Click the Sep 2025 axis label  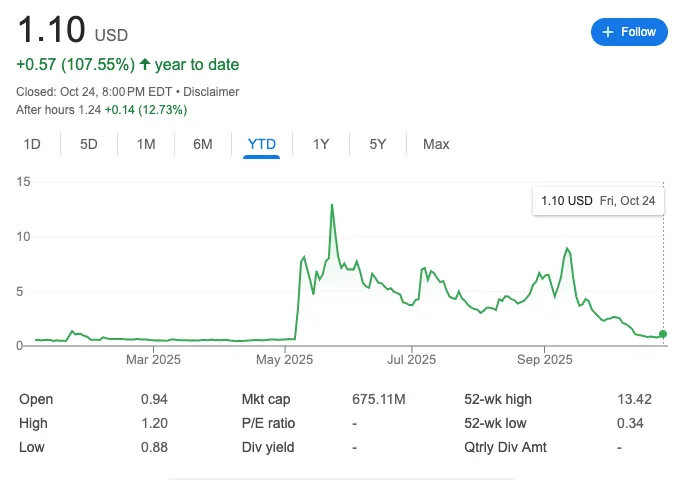tap(543, 358)
